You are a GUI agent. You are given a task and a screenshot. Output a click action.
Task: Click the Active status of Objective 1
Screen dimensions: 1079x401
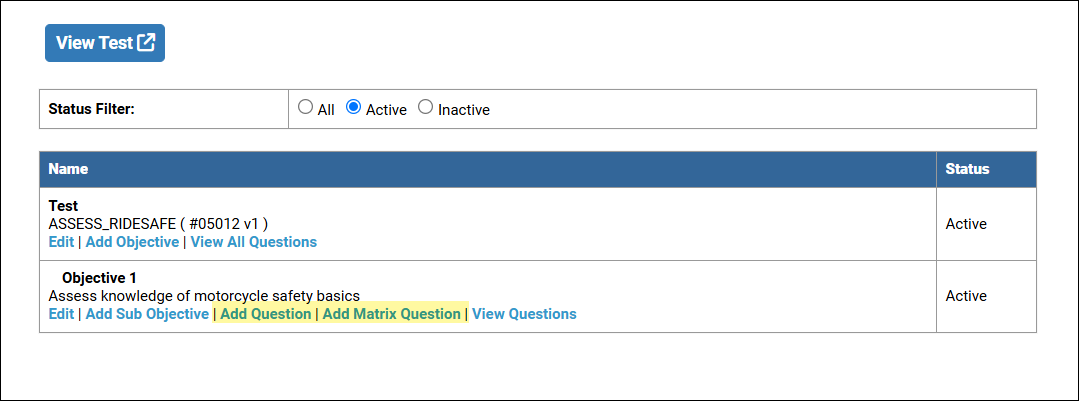(x=966, y=296)
